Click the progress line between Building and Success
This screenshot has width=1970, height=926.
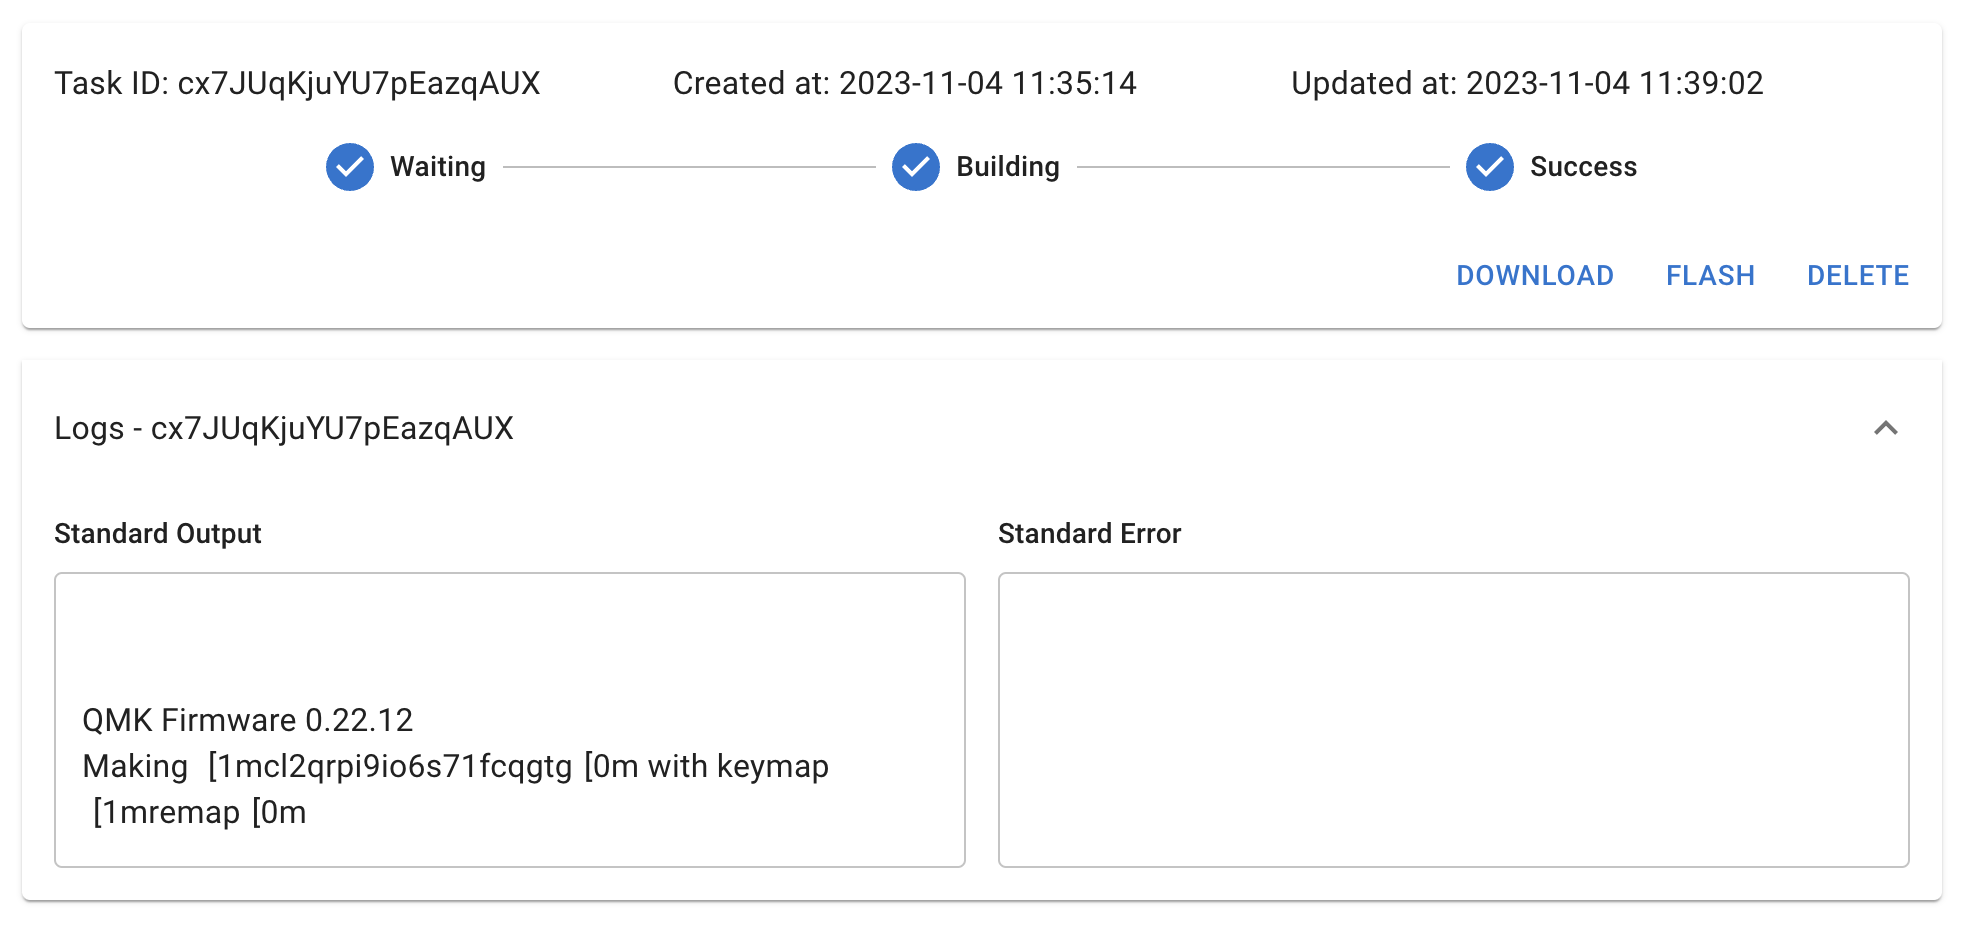(x=1262, y=167)
